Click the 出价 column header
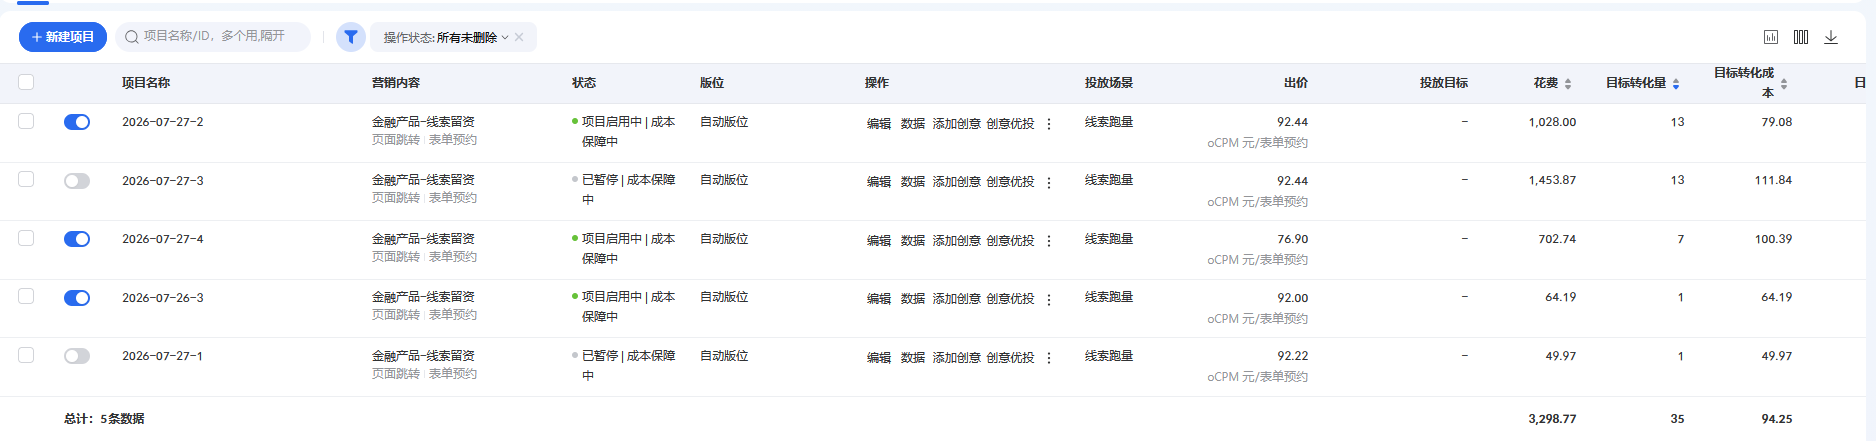Image resolution: width=1876 pixels, height=441 pixels. tap(1296, 83)
